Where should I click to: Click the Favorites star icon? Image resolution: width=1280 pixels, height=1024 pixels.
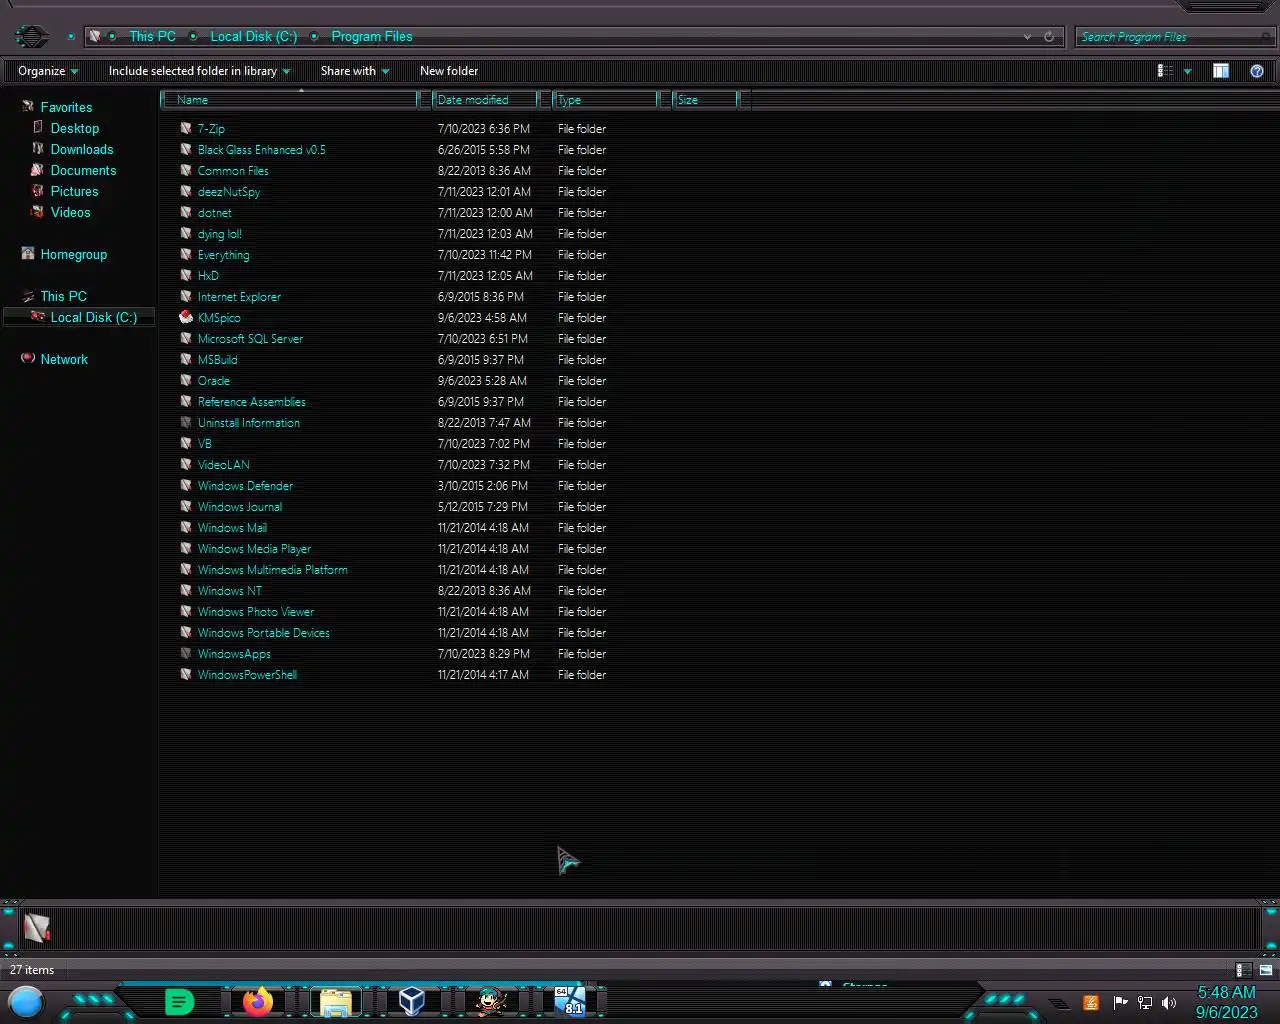click(x=28, y=107)
